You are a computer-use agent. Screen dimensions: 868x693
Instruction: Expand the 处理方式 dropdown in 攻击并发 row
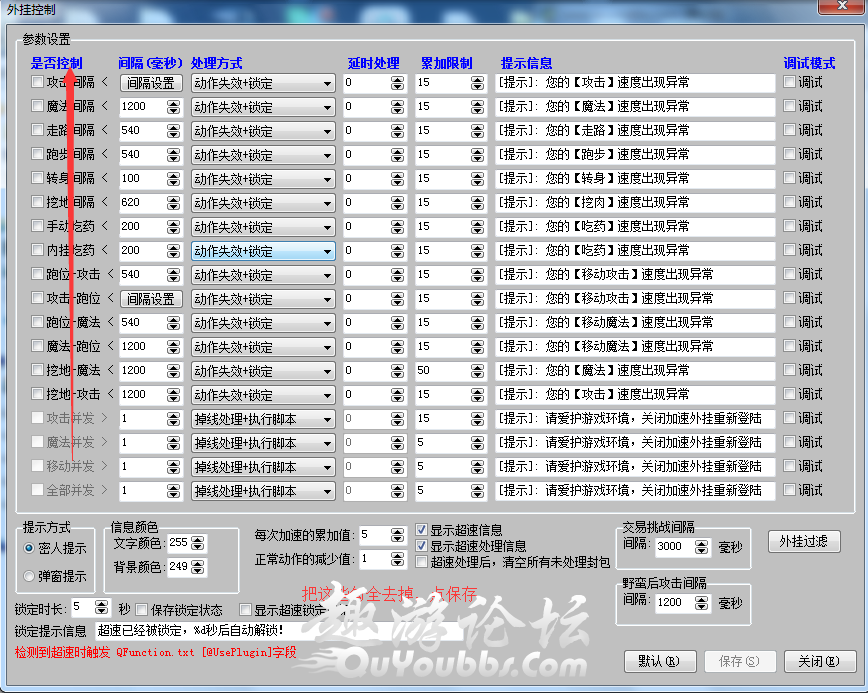click(262, 419)
